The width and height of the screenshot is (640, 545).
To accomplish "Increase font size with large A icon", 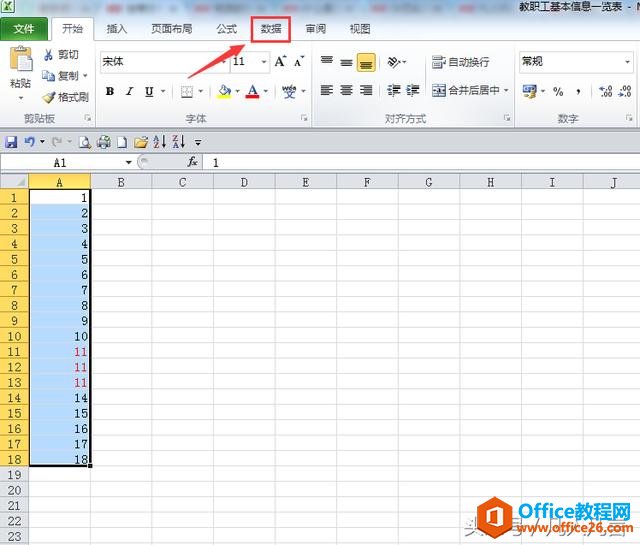I will 280,62.
